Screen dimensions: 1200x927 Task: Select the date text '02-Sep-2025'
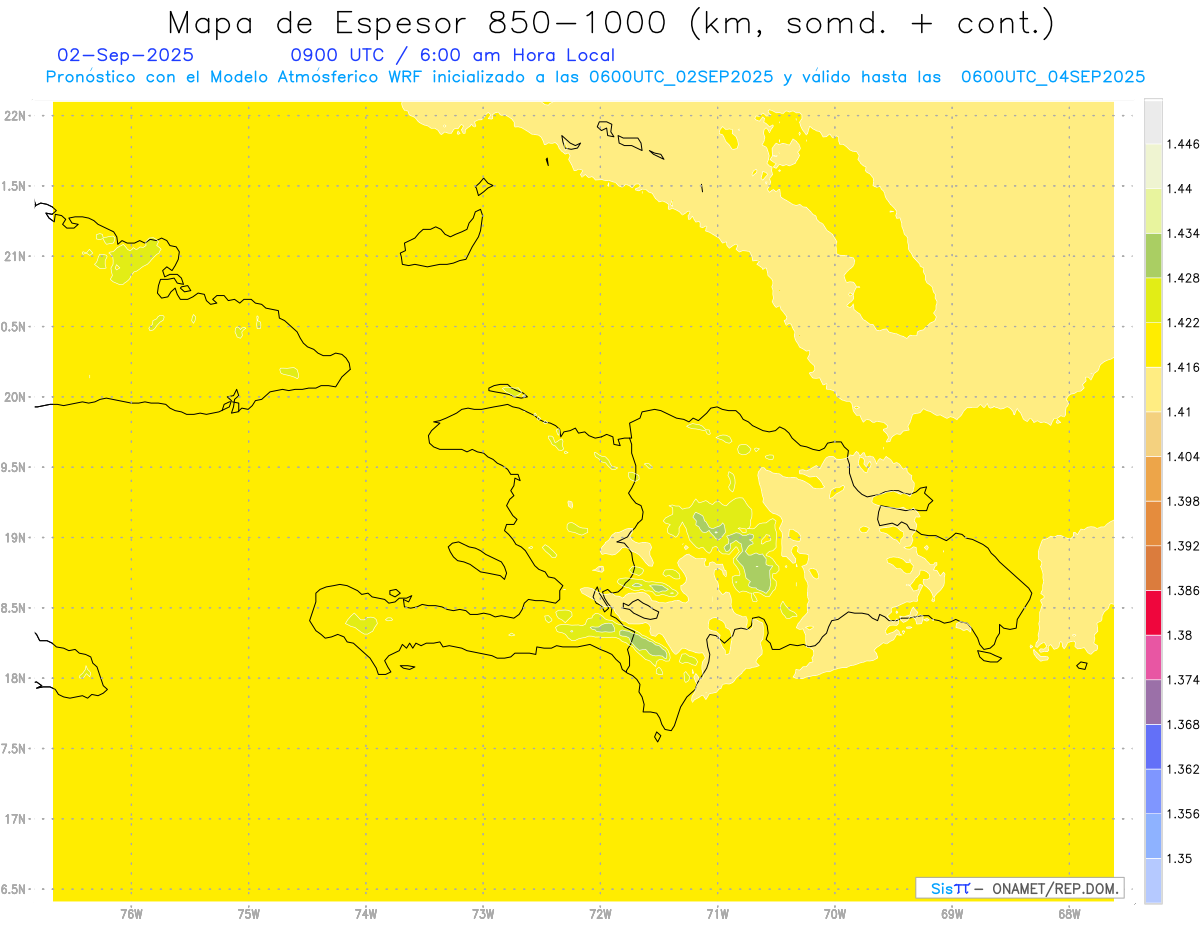126,55
